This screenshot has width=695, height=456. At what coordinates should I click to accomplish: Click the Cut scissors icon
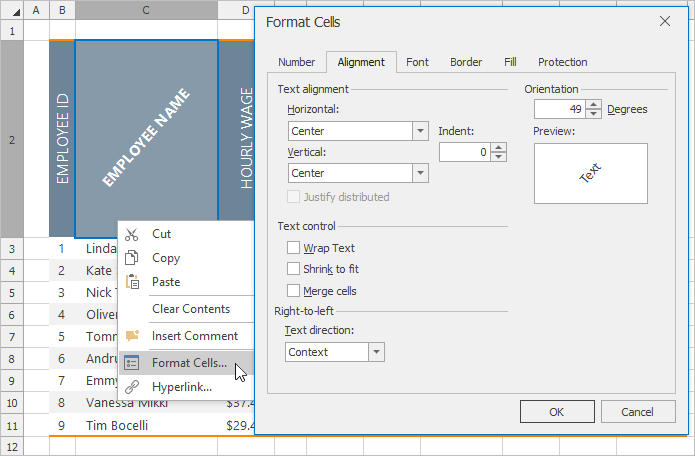(132, 234)
